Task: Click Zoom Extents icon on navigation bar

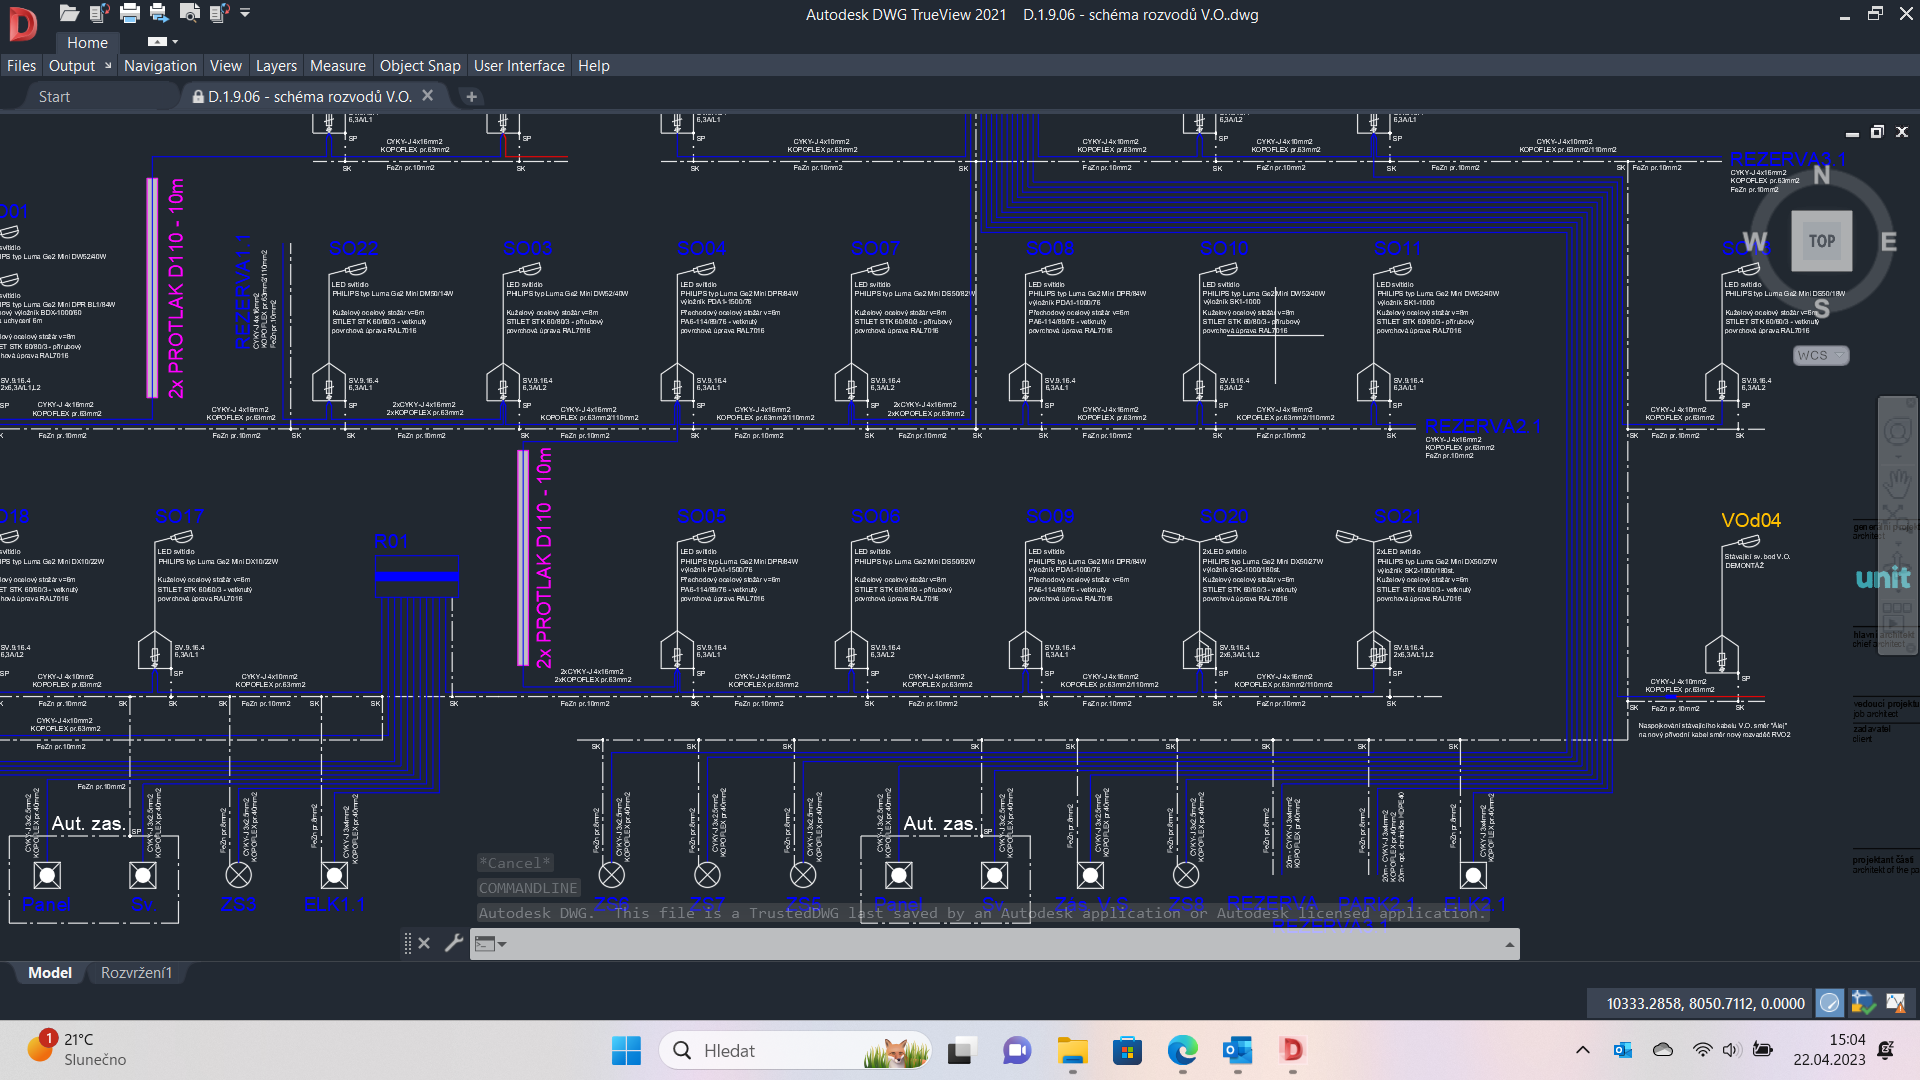Action: coord(1897,518)
